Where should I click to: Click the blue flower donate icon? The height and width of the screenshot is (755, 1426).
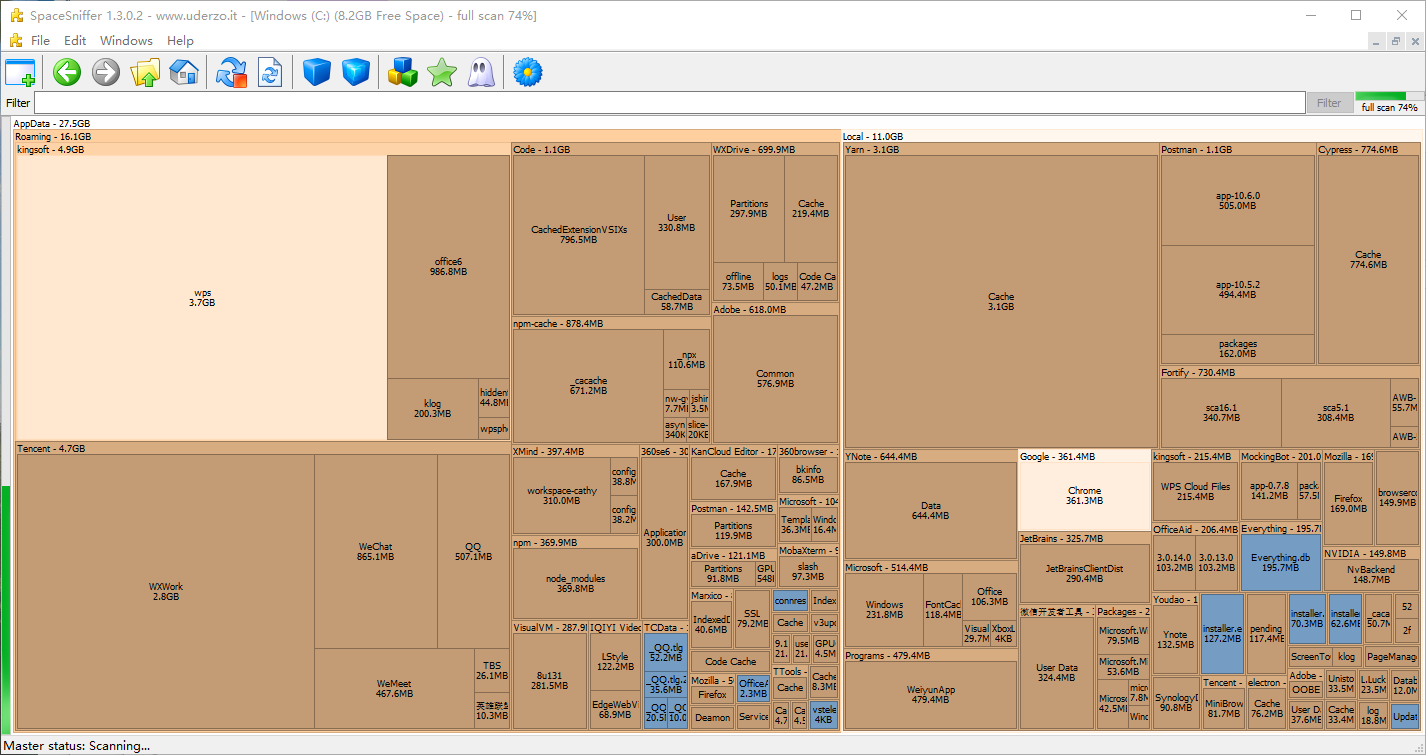click(x=528, y=72)
